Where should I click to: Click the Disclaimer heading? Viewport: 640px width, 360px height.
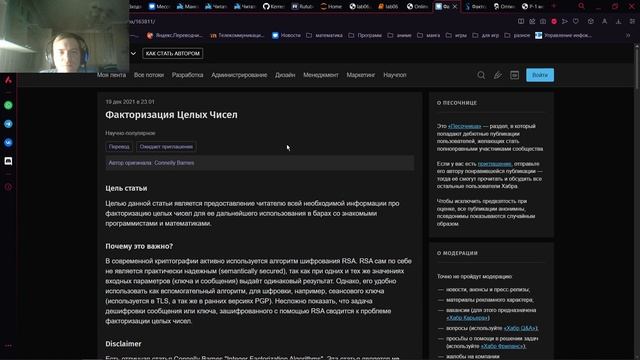click(123, 344)
